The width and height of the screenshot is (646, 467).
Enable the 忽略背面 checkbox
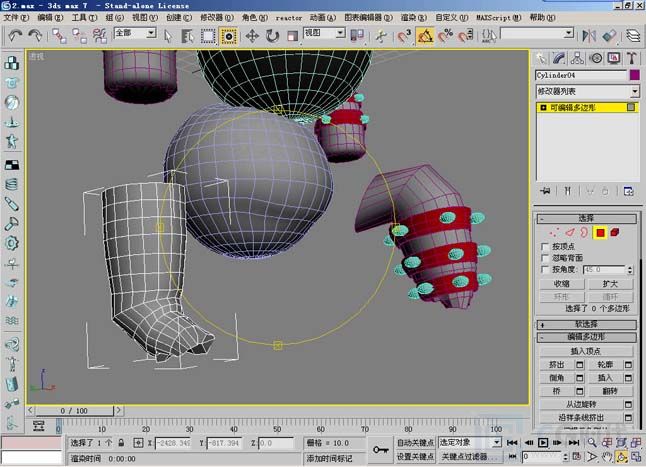(x=545, y=258)
